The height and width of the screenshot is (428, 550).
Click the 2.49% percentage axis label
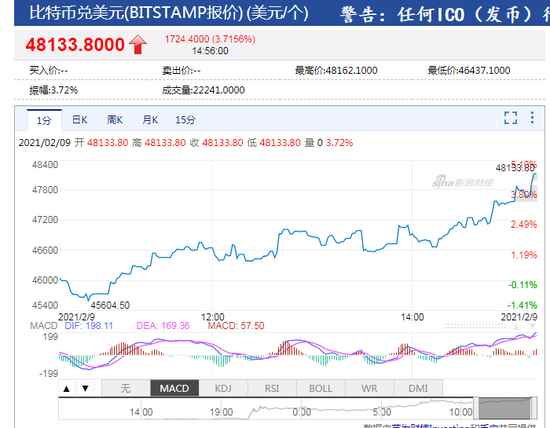[524, 224]
